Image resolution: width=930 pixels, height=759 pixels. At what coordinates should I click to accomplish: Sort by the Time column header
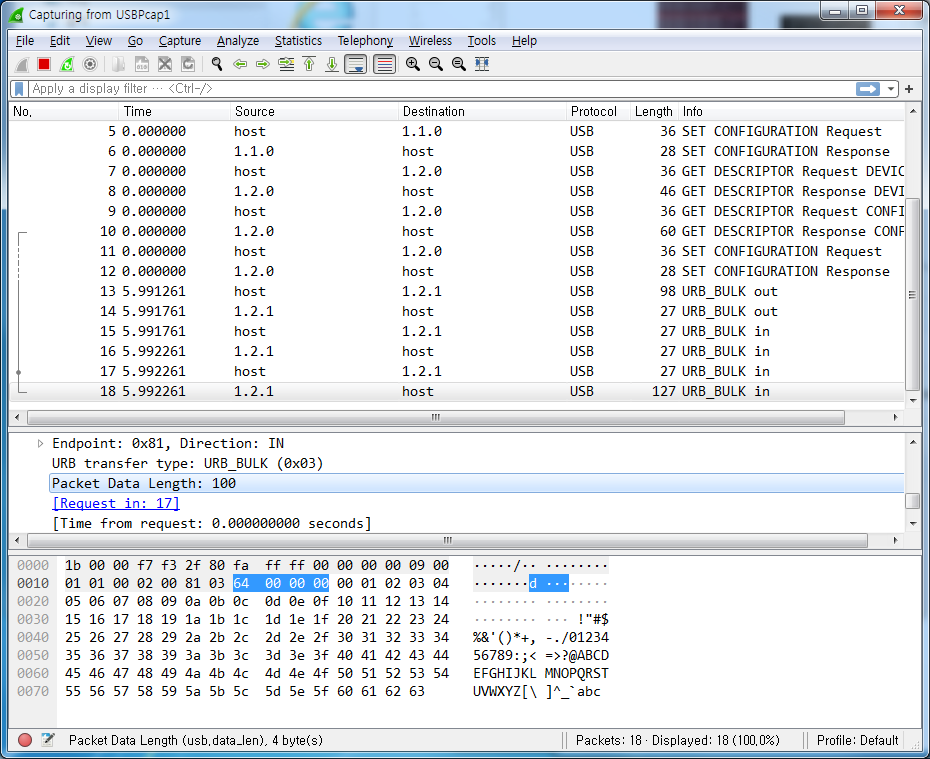pos(174,111)
